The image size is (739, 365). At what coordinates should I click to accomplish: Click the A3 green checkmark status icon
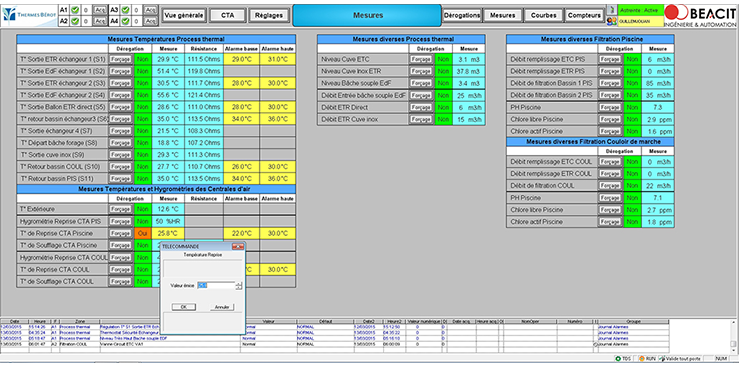tap(125, 9)
